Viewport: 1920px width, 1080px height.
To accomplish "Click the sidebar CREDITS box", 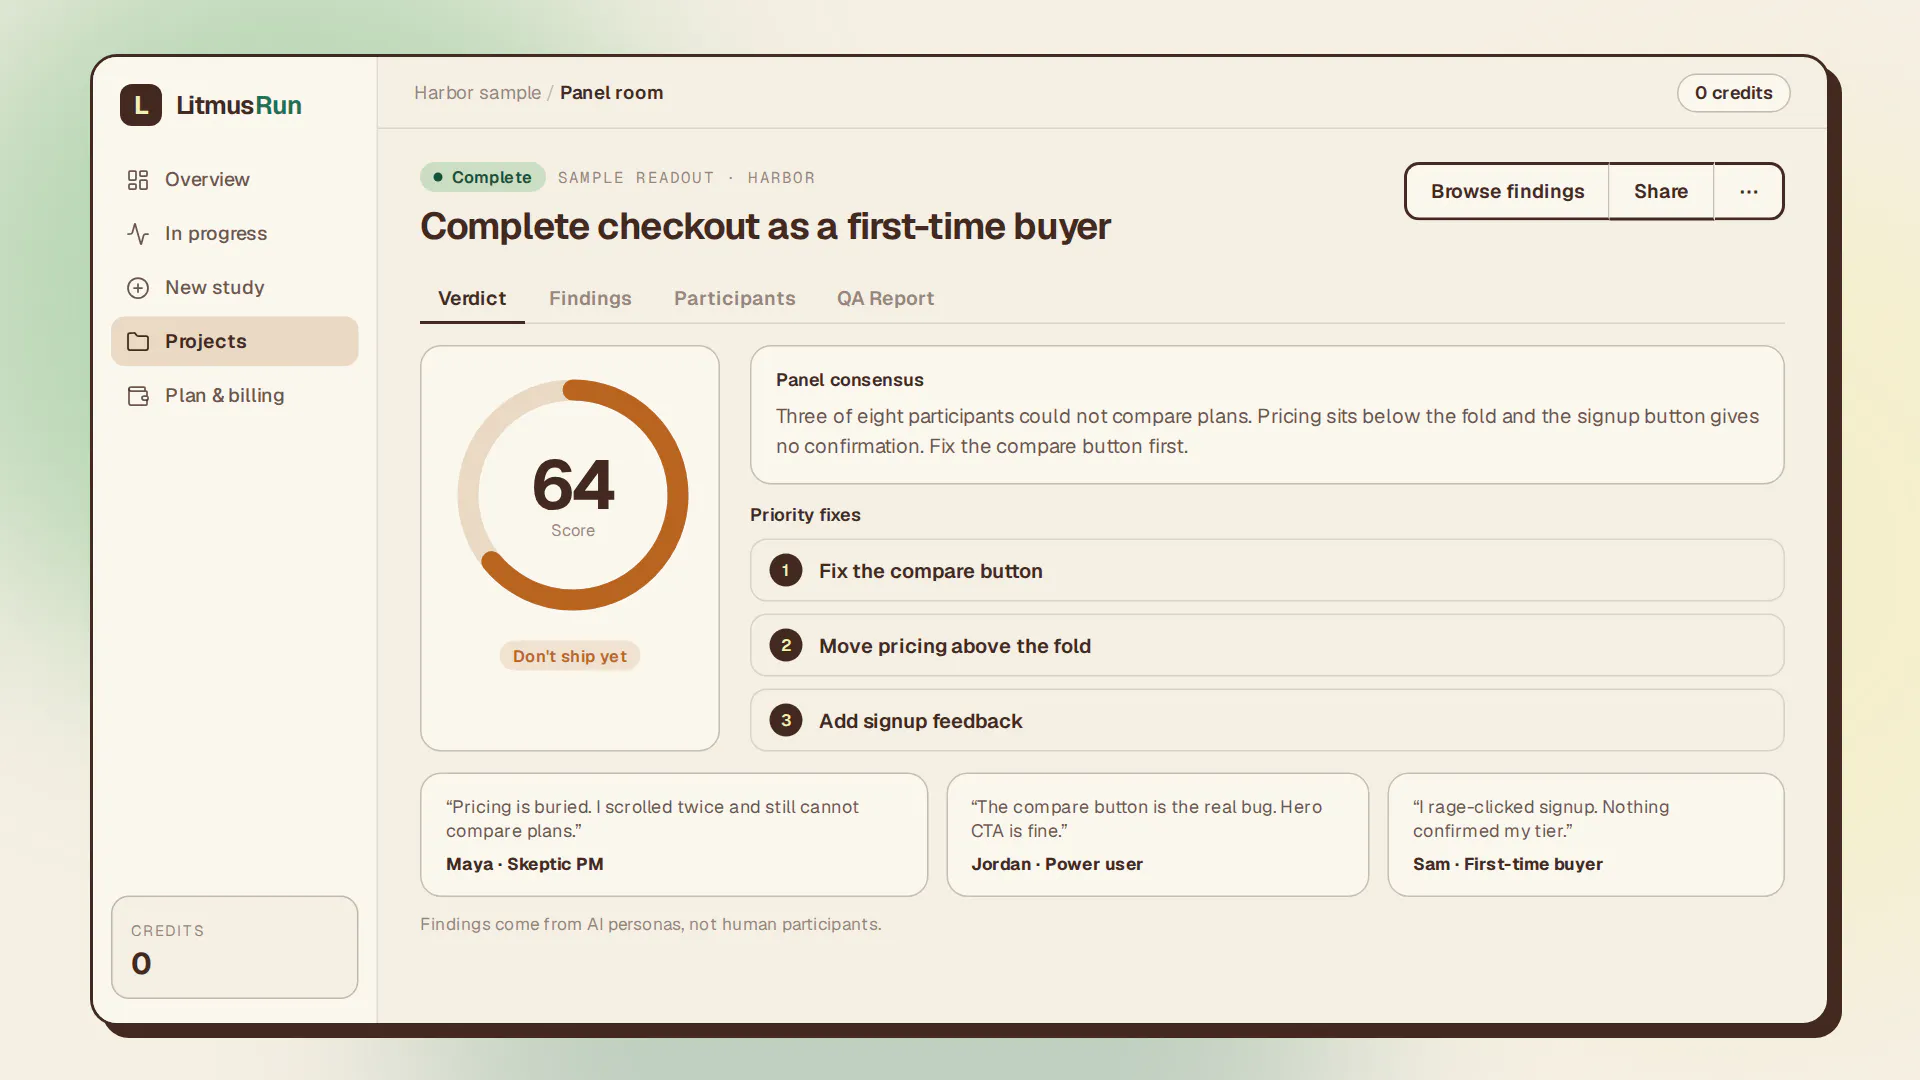I will click(235, 947).
